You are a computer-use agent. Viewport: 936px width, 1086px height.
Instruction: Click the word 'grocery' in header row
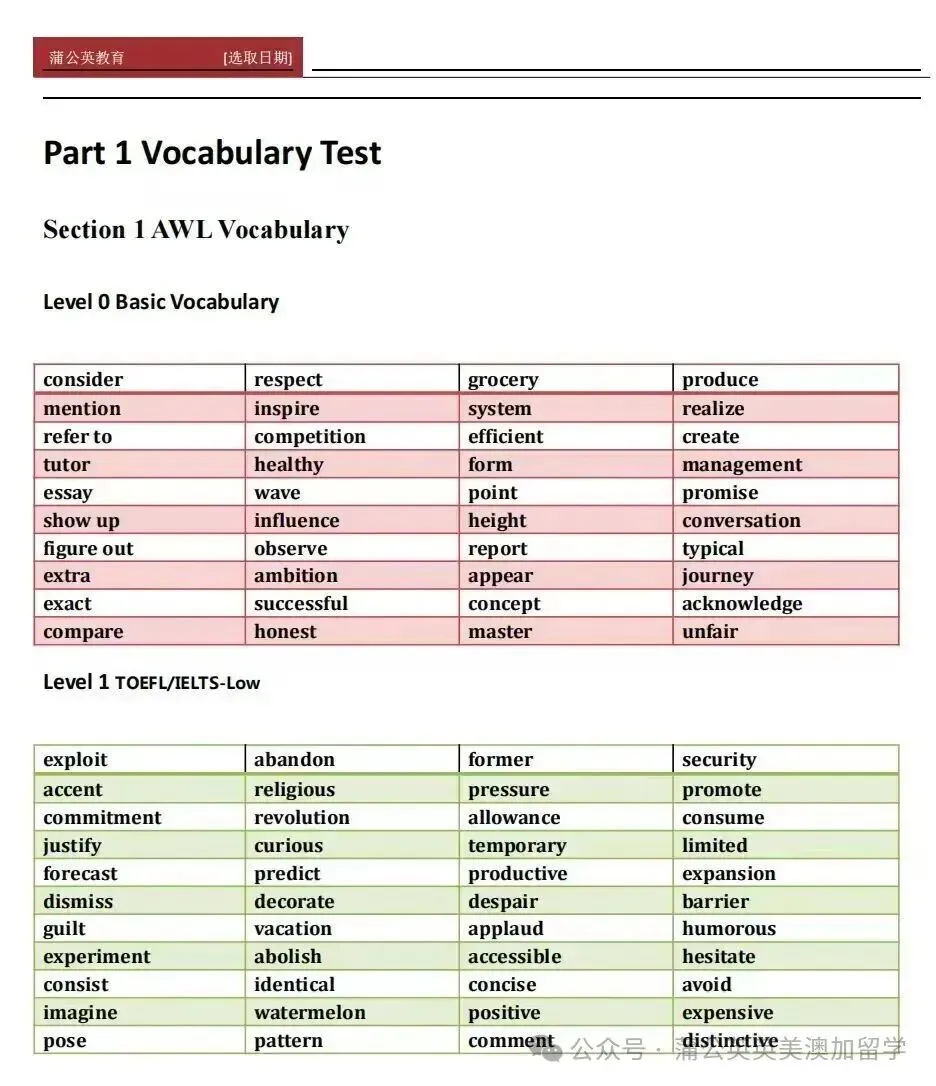[503, 380]
